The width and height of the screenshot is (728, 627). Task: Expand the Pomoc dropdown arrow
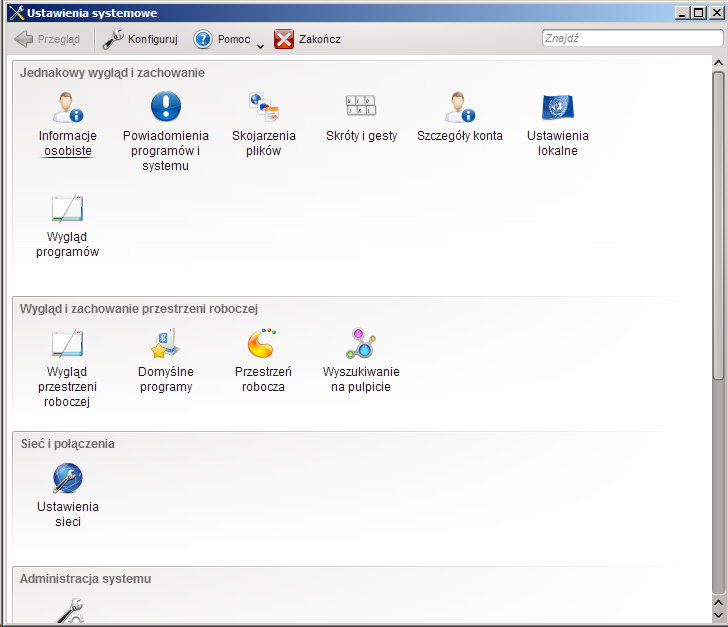[x=260, y=44]
